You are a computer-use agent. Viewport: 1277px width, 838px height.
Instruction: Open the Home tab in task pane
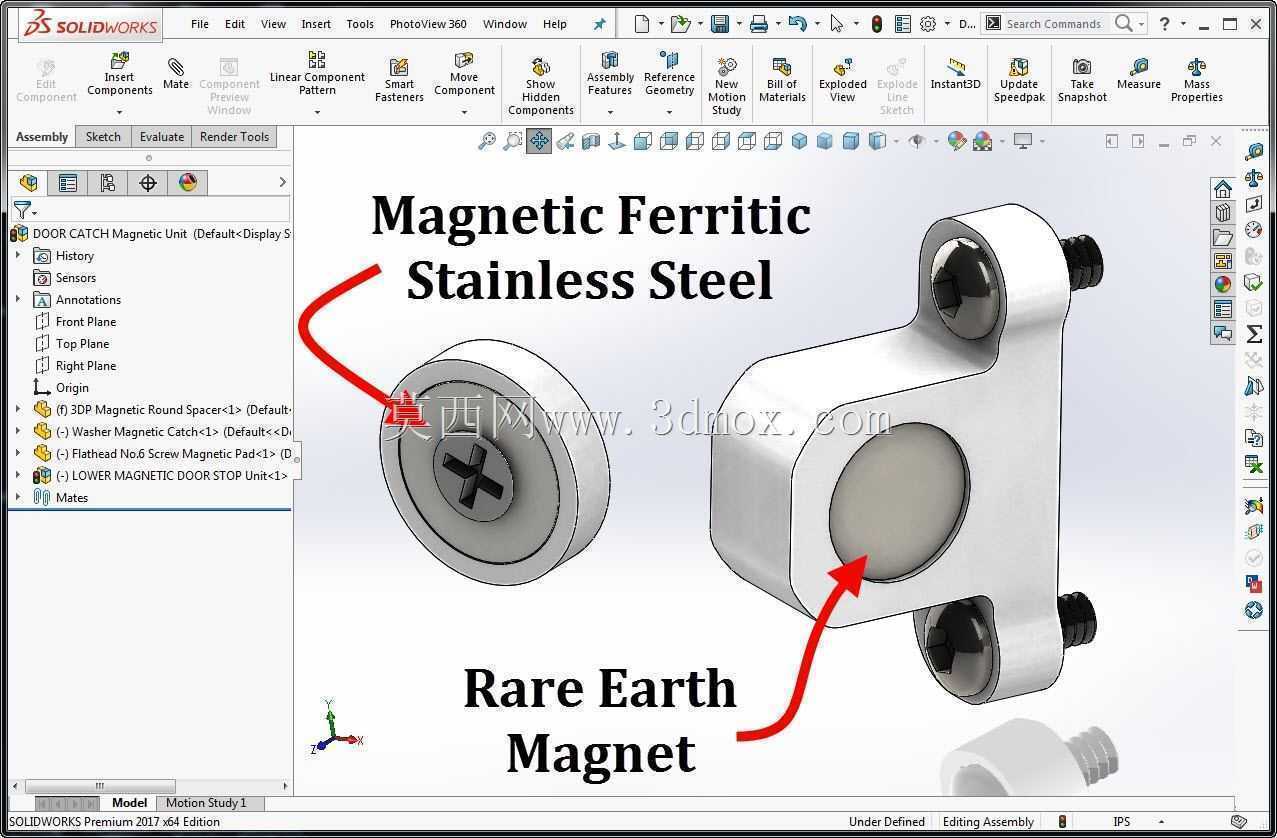(x=1223, y=189)
